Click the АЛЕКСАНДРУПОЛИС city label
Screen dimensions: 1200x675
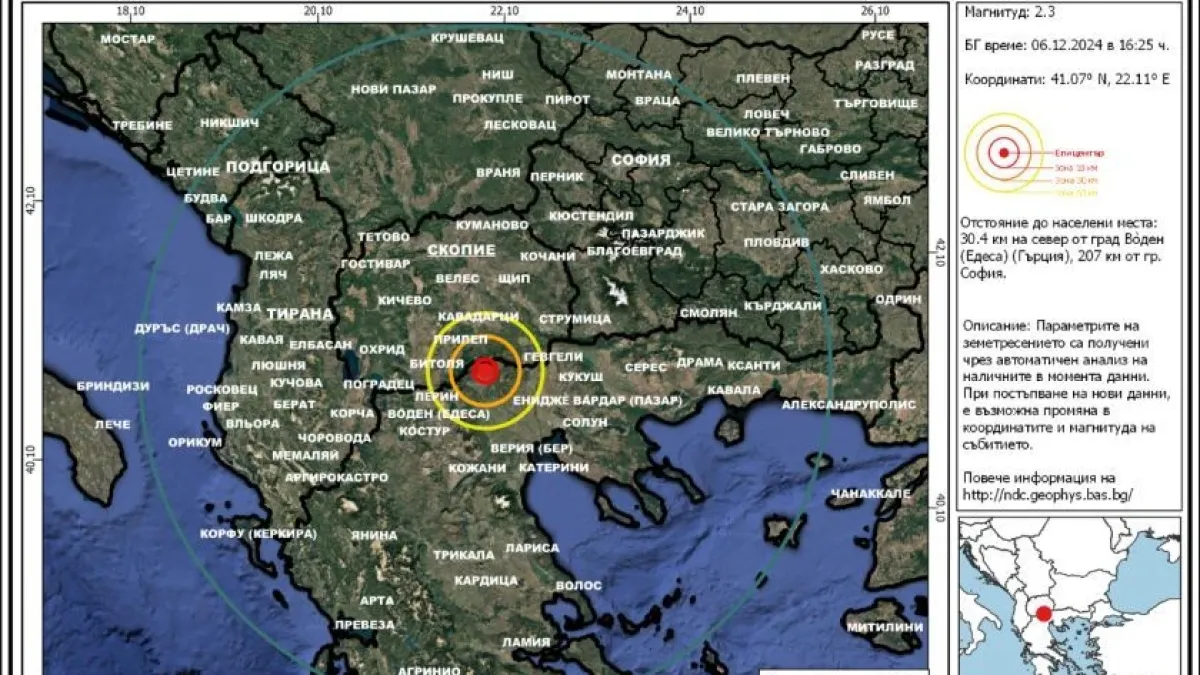(x=849, y=405)
